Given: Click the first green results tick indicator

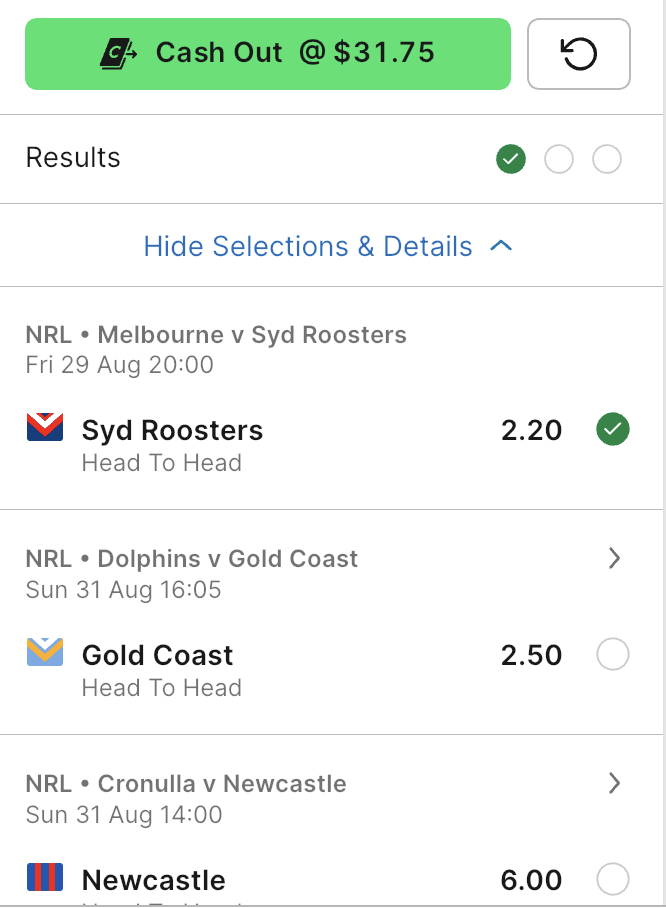Looking at the screenshot, I should 511,159.
